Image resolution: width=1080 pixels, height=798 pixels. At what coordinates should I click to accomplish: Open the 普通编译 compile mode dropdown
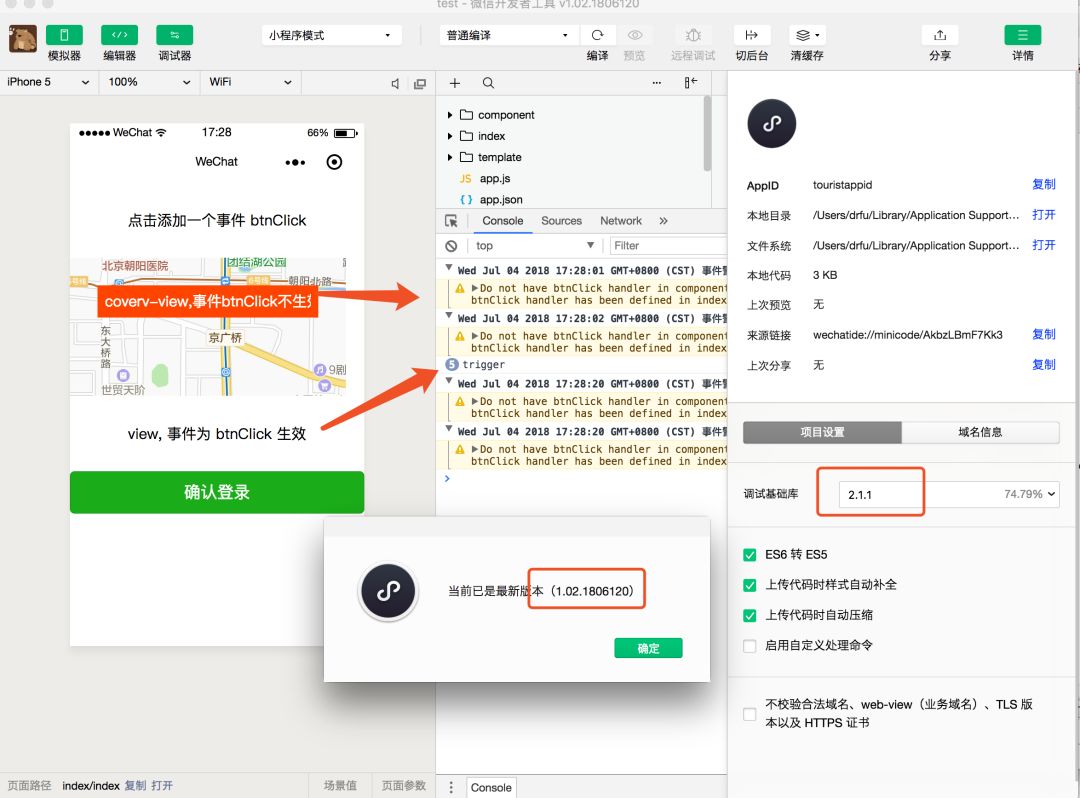(508, 35)
